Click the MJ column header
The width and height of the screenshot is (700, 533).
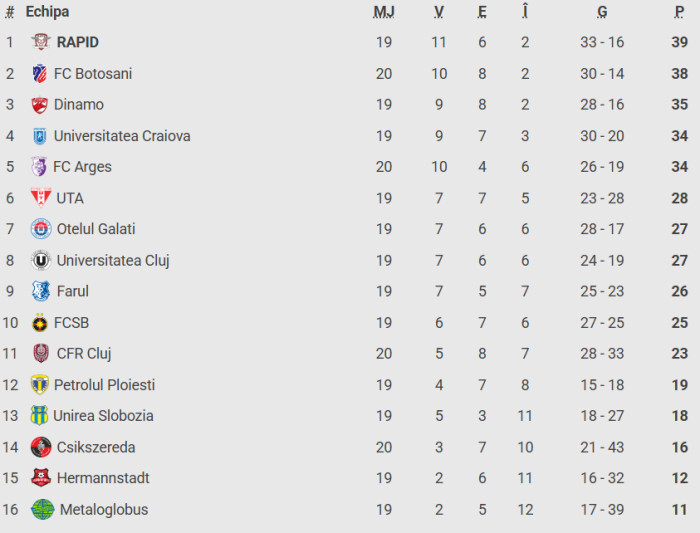(x=384, y=12)
